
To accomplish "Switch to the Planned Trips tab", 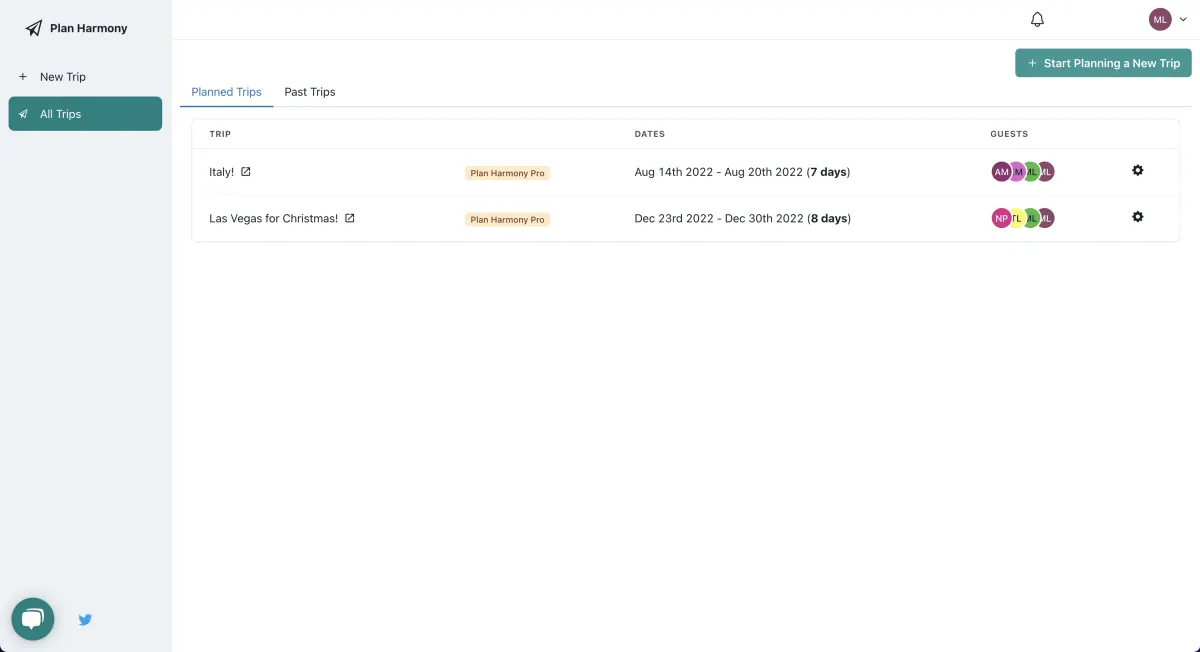I will point(226,92).
